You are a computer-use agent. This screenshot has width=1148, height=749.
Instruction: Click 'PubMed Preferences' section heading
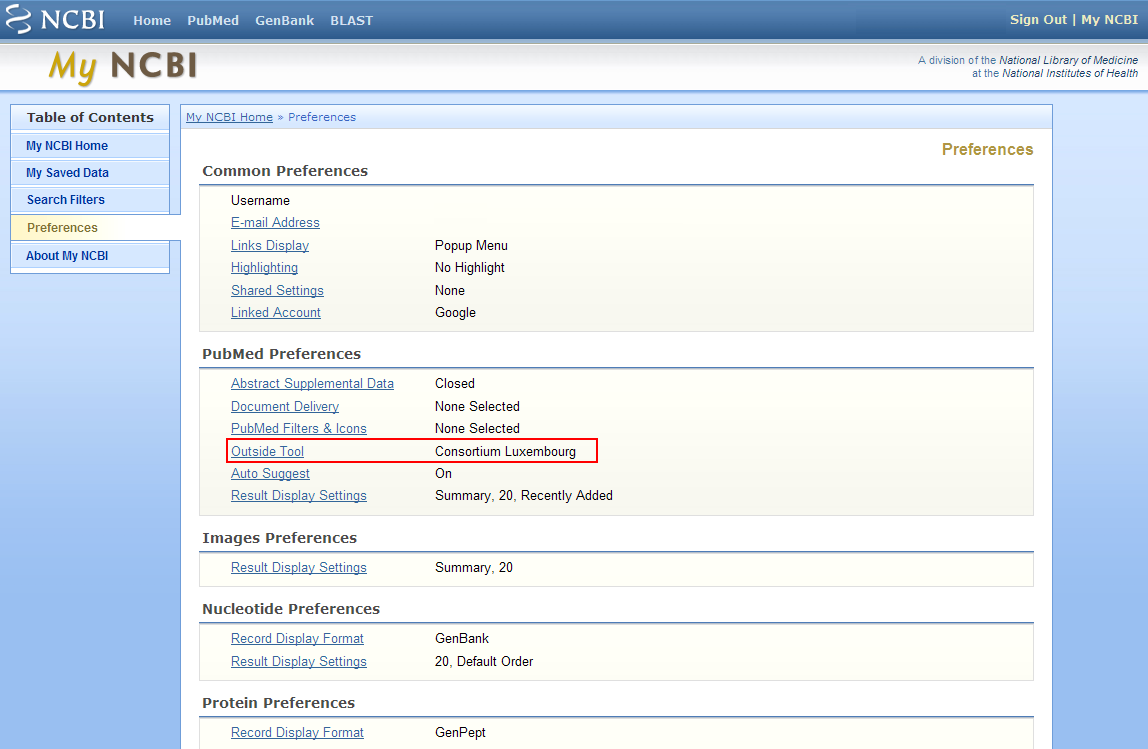[x=281, y=354]
